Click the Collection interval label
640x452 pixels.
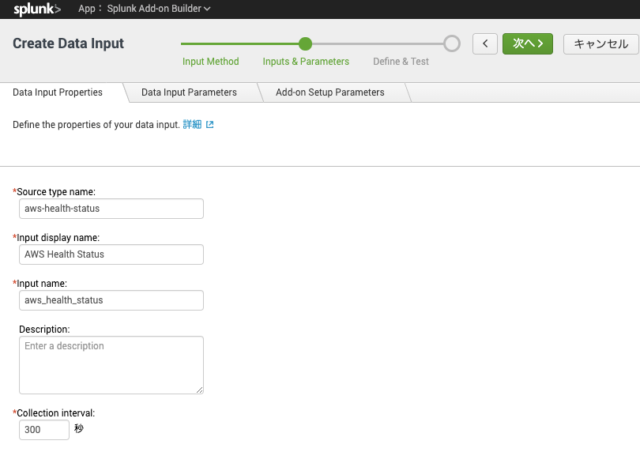coord(54,413)
